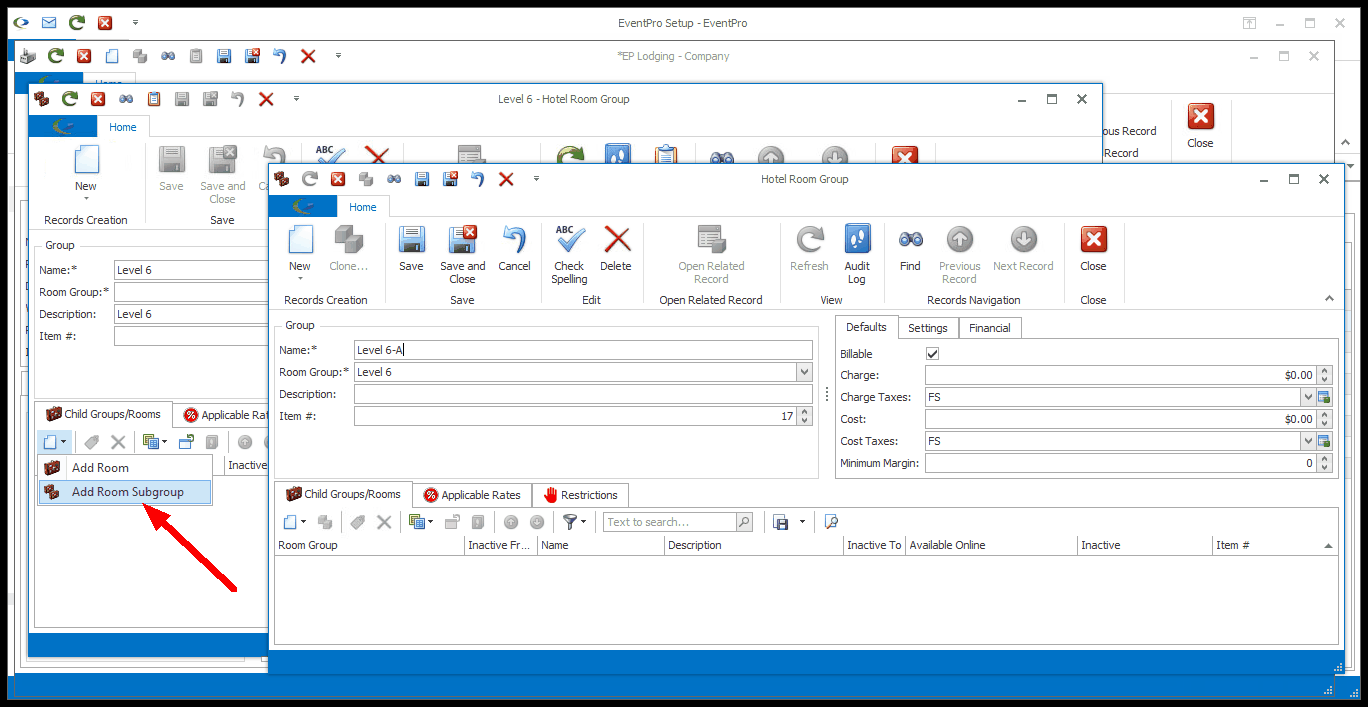Click green refresh icon in Level 6 window title bar

pos(70,99)
